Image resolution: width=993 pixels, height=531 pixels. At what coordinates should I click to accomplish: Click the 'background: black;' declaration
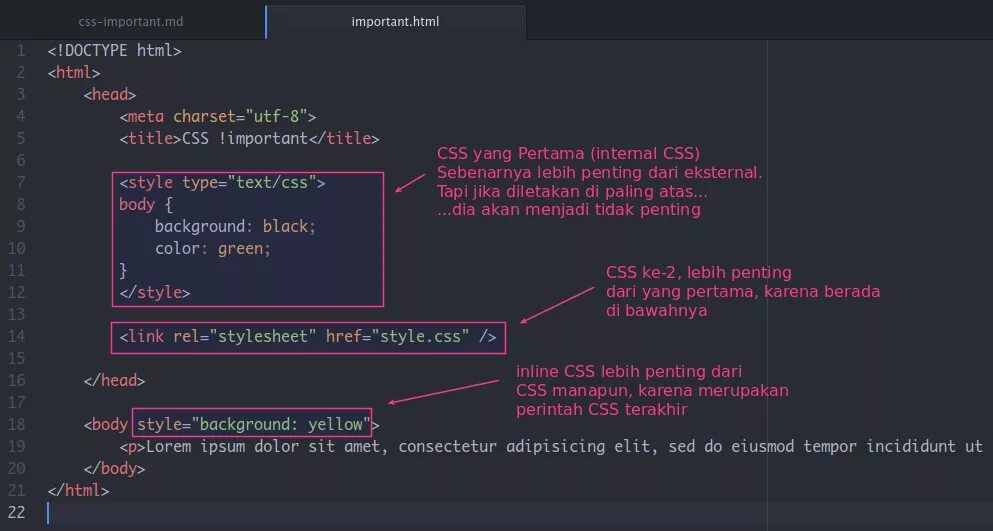[235, 227]
